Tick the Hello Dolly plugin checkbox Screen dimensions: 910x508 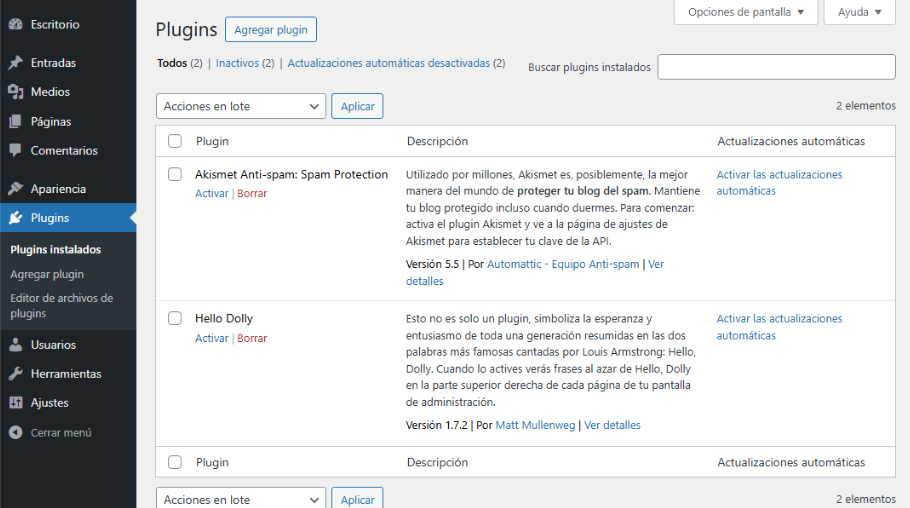(175, 318)
